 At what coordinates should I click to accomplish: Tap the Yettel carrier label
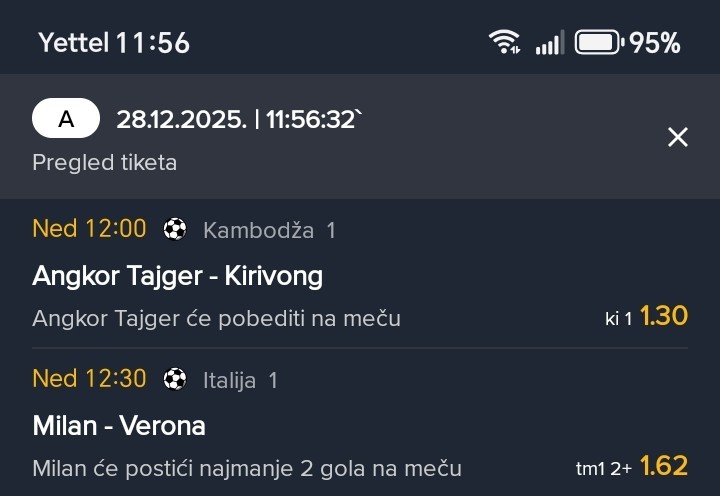(x=73, y=43)
